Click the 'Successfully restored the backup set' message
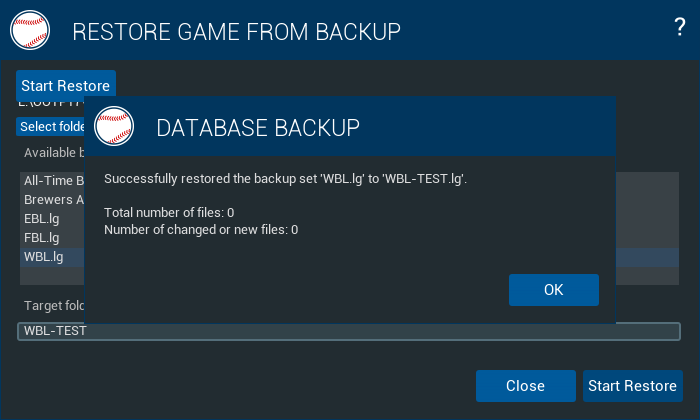700x420 pixels. pyautogui.click(x=285, y=179)
